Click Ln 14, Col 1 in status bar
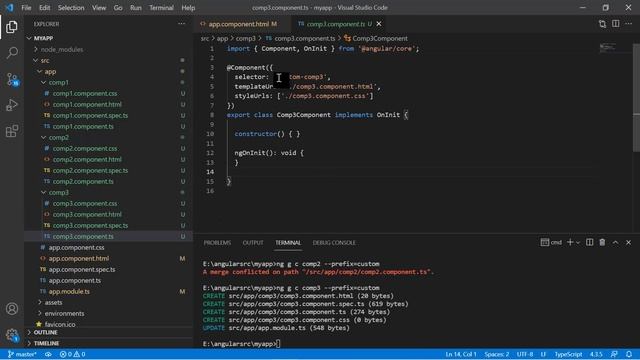 [x=461, y=354]
